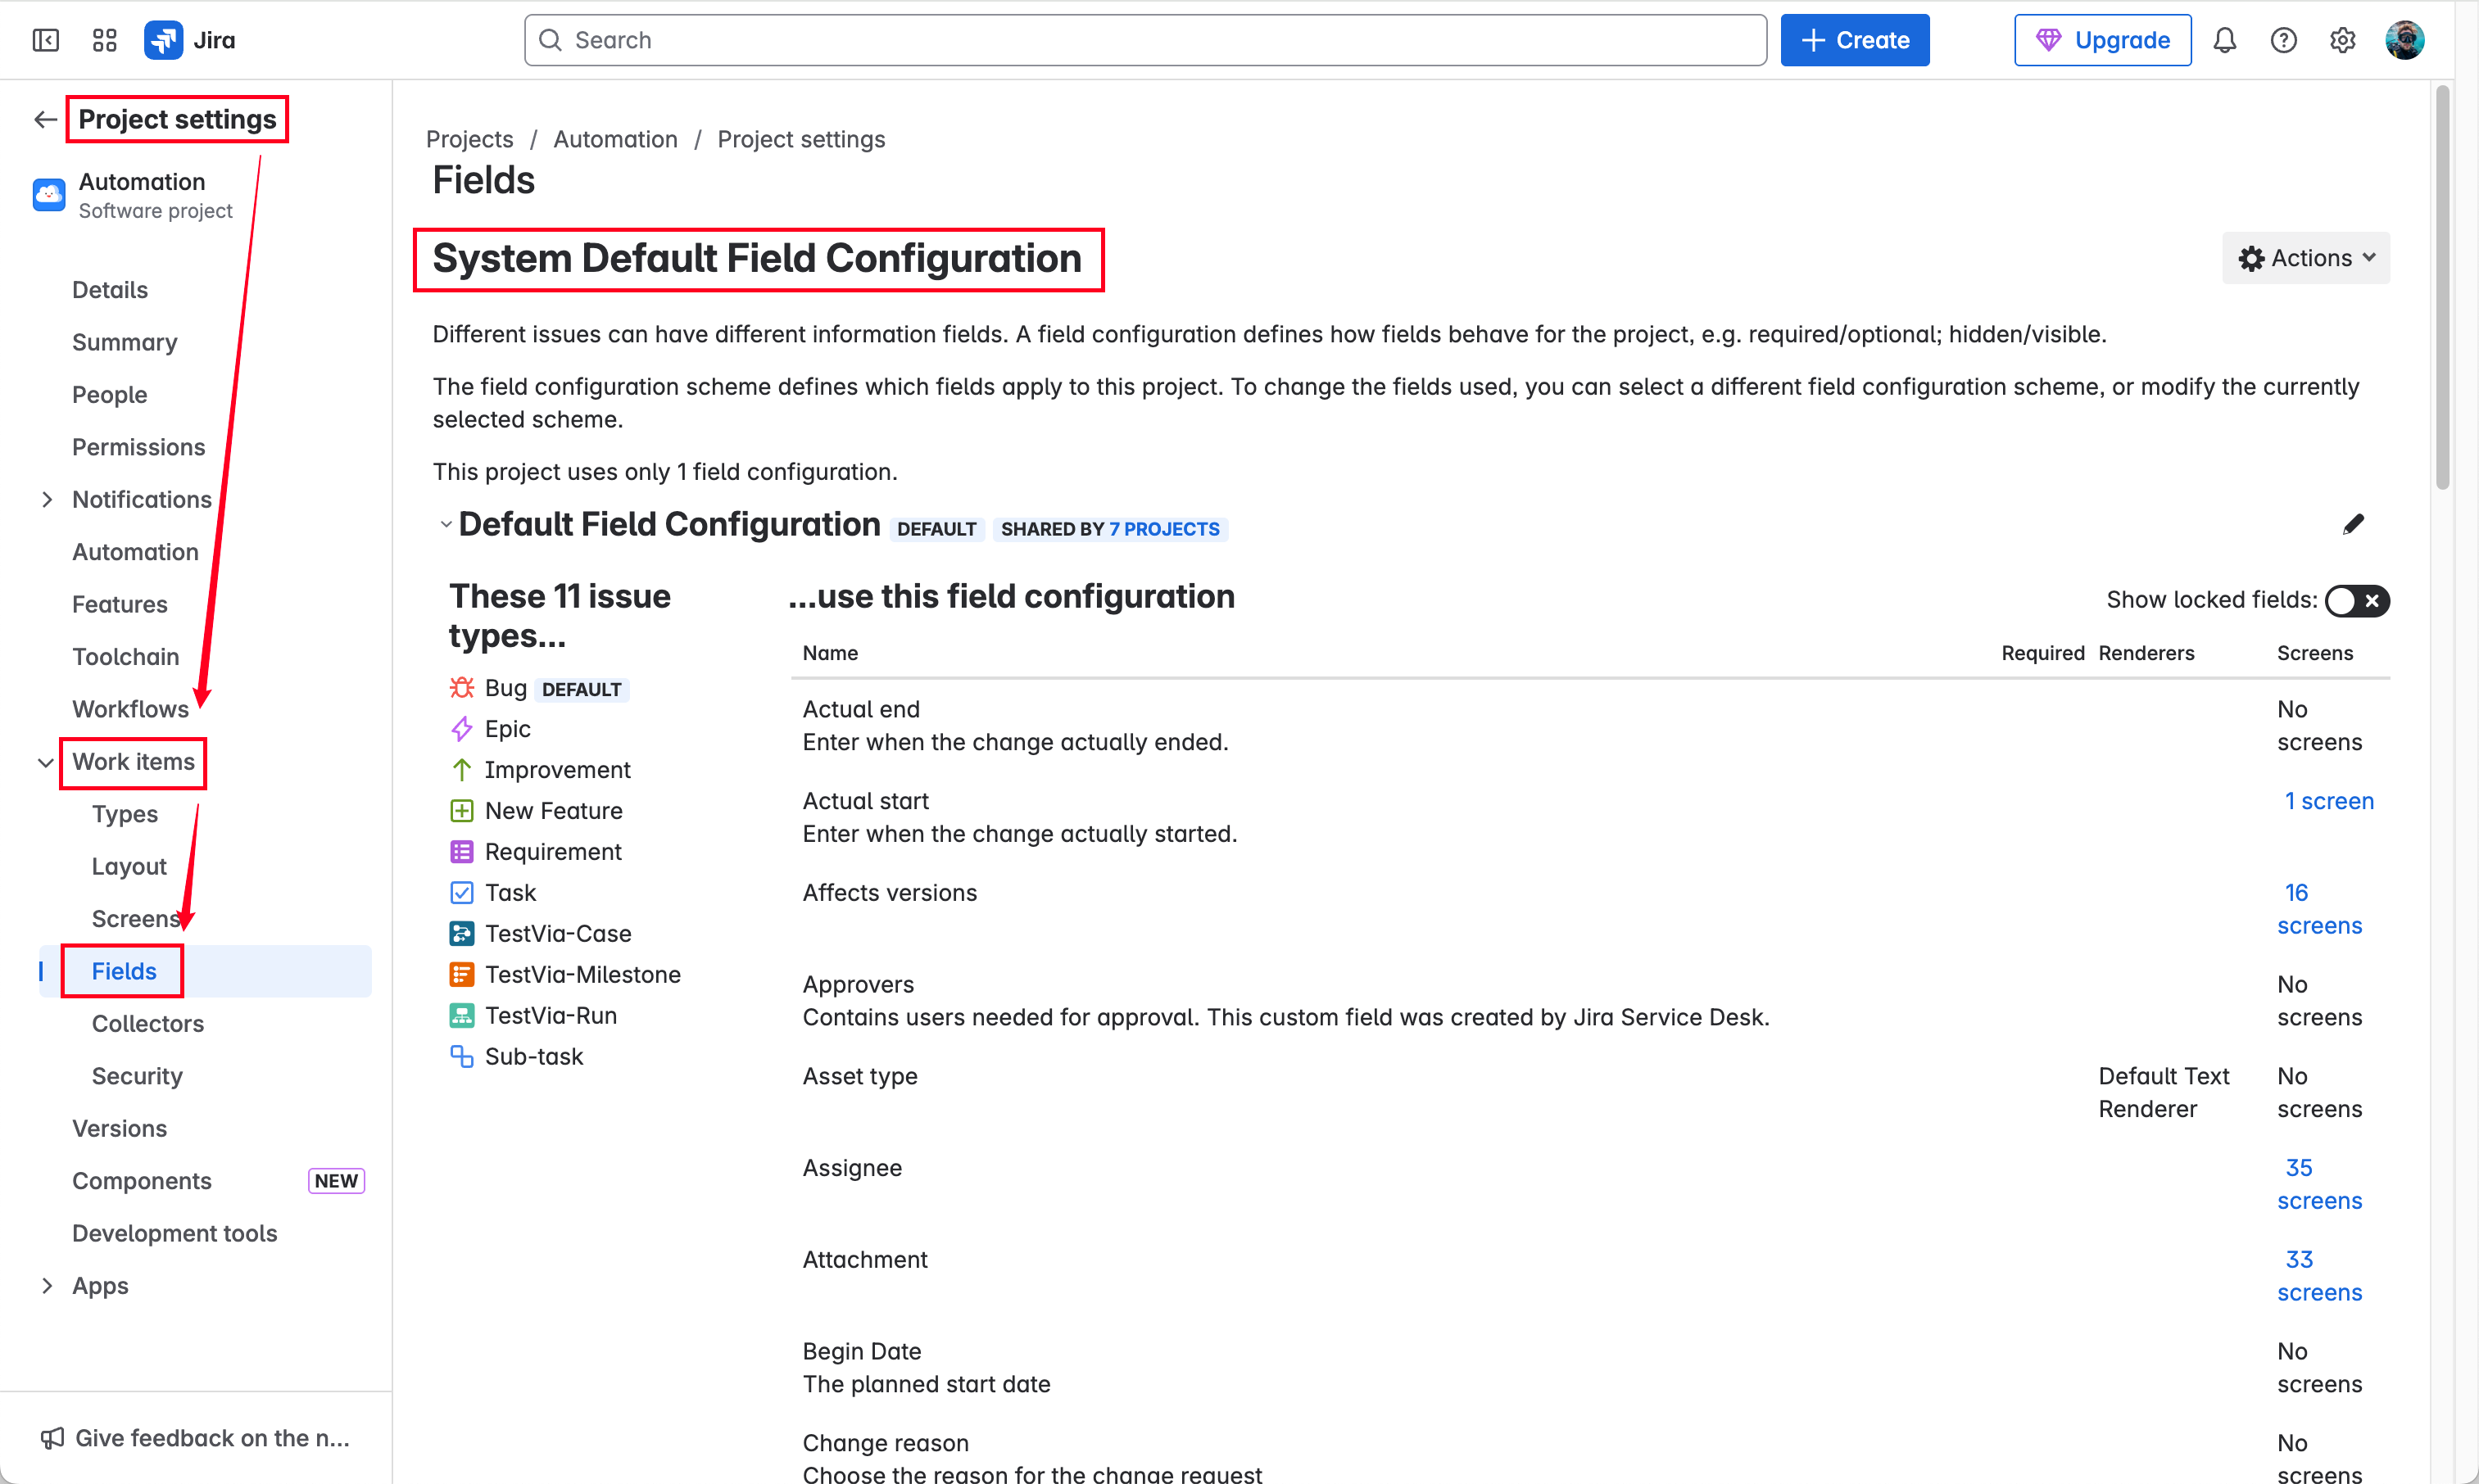Open the Actions dropdown

click(2305, 258)
